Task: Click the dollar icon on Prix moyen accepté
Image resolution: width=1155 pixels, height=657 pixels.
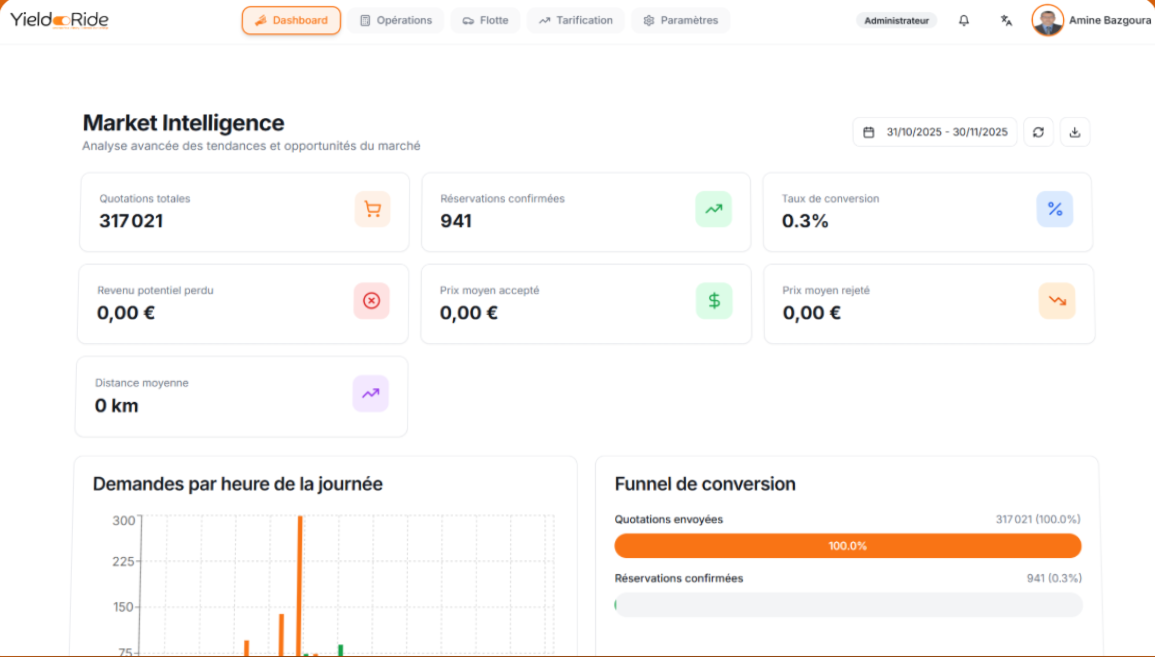Action: [714, 301]
